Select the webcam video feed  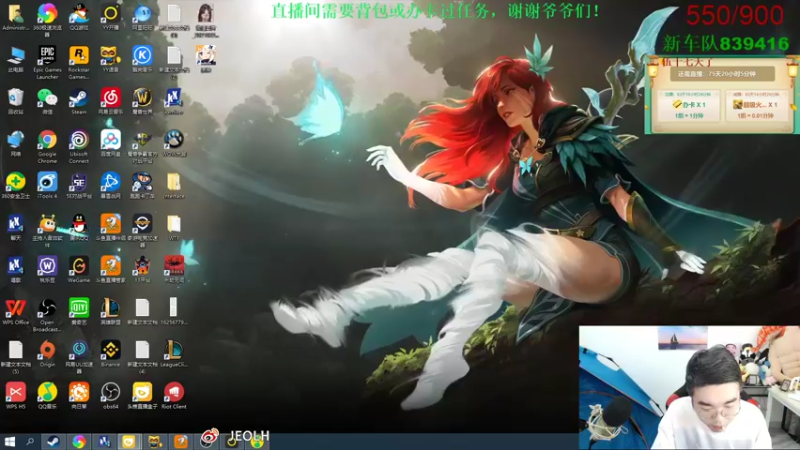(689, 388)
